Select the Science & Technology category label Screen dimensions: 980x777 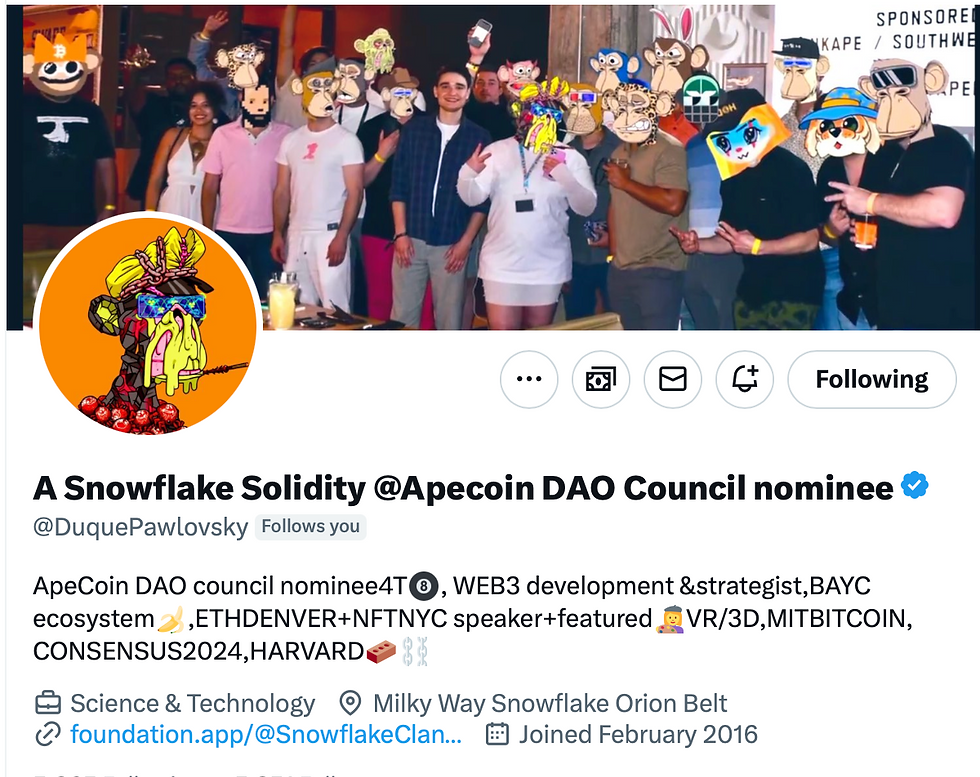pyautogui.click(x=192, y=703)
